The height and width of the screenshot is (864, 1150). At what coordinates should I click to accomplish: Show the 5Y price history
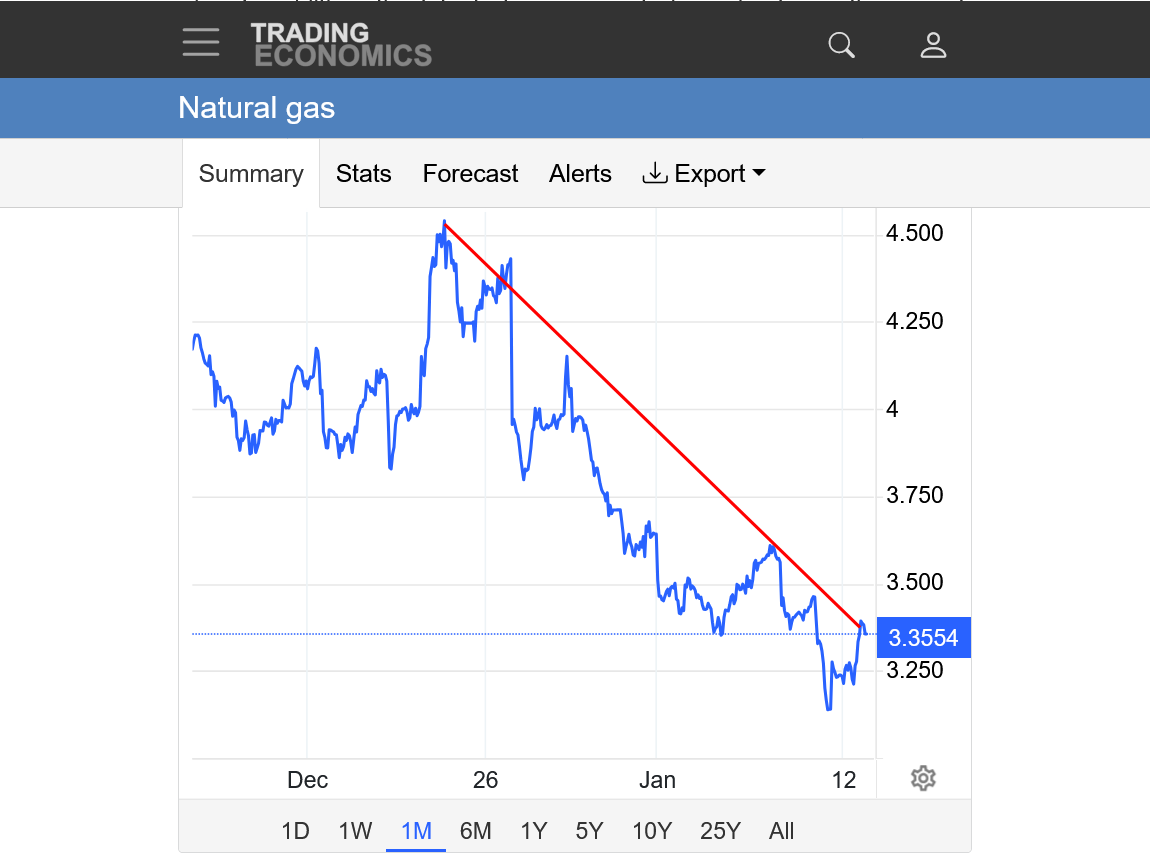pos(589,831)
